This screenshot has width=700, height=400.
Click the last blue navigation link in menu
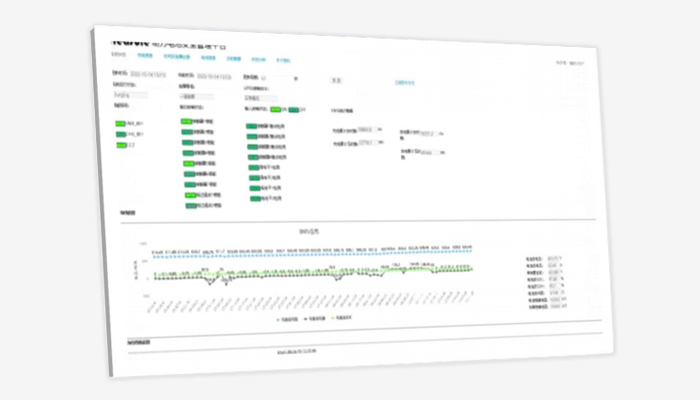point(283,60)
